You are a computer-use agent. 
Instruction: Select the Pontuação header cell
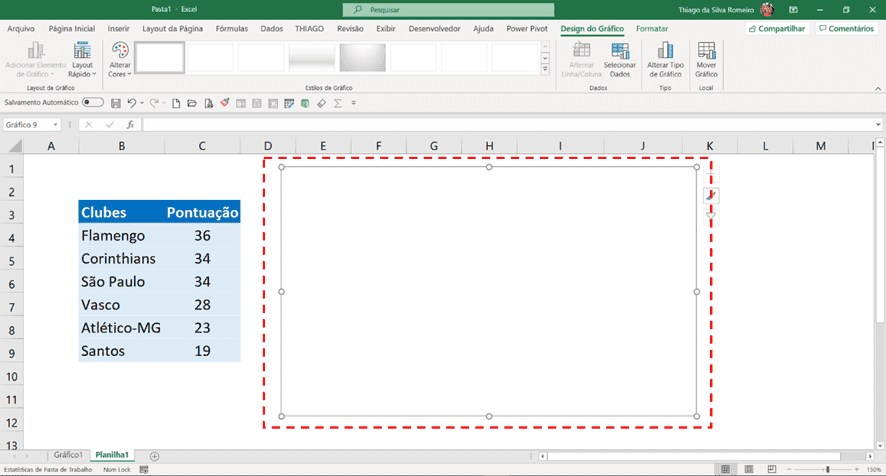(202, 213)
